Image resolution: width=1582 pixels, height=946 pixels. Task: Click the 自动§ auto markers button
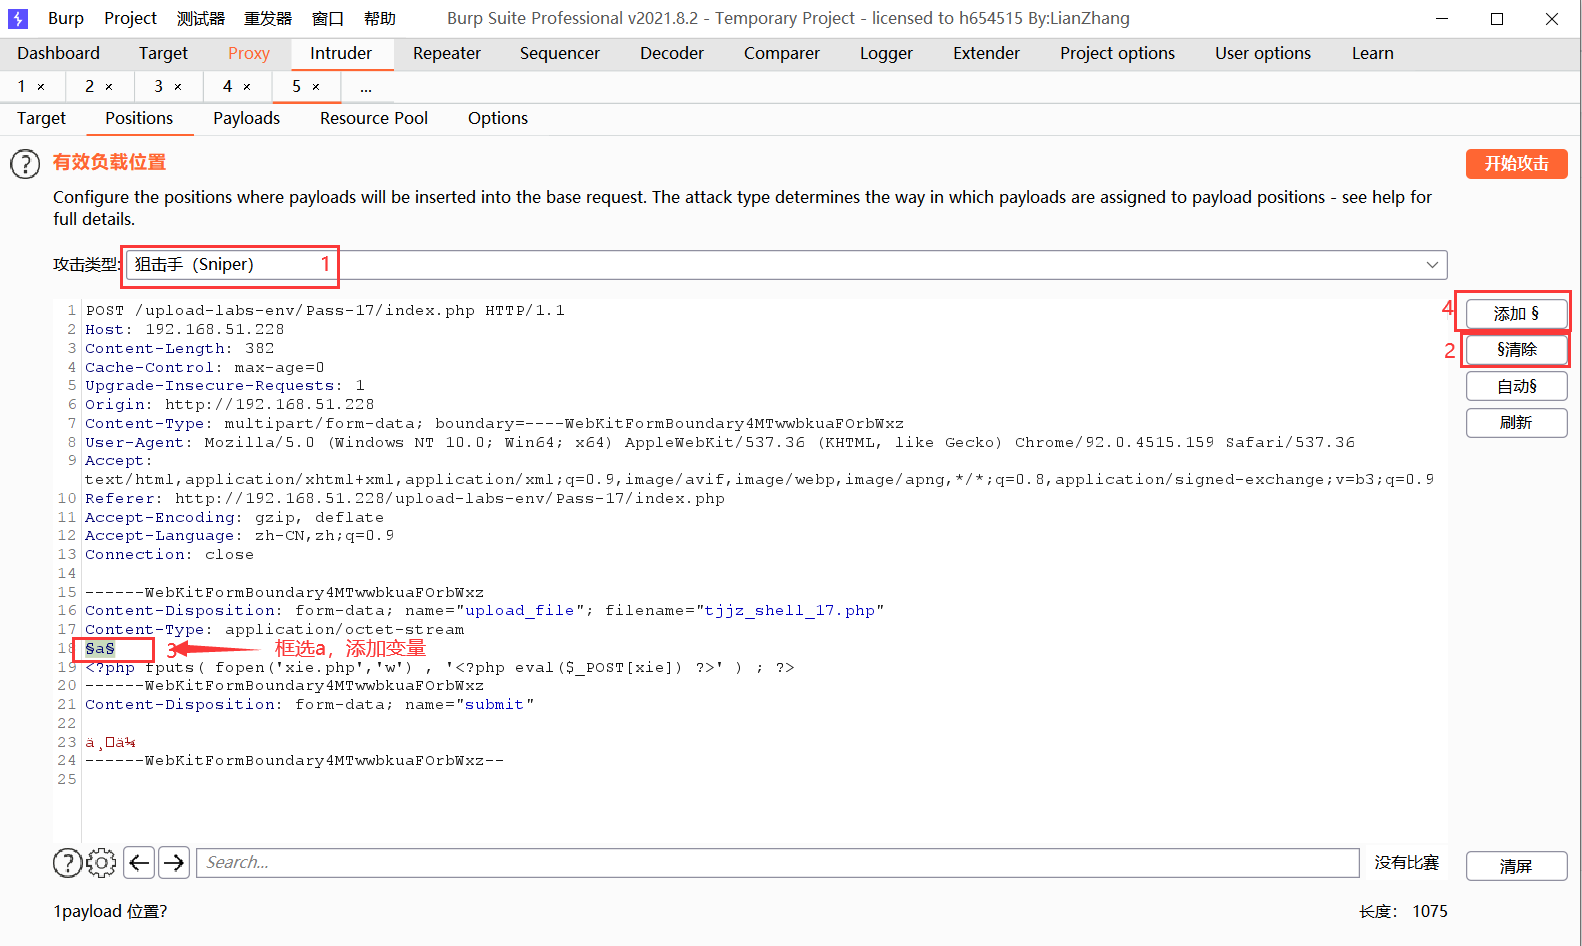point(1516,386)
